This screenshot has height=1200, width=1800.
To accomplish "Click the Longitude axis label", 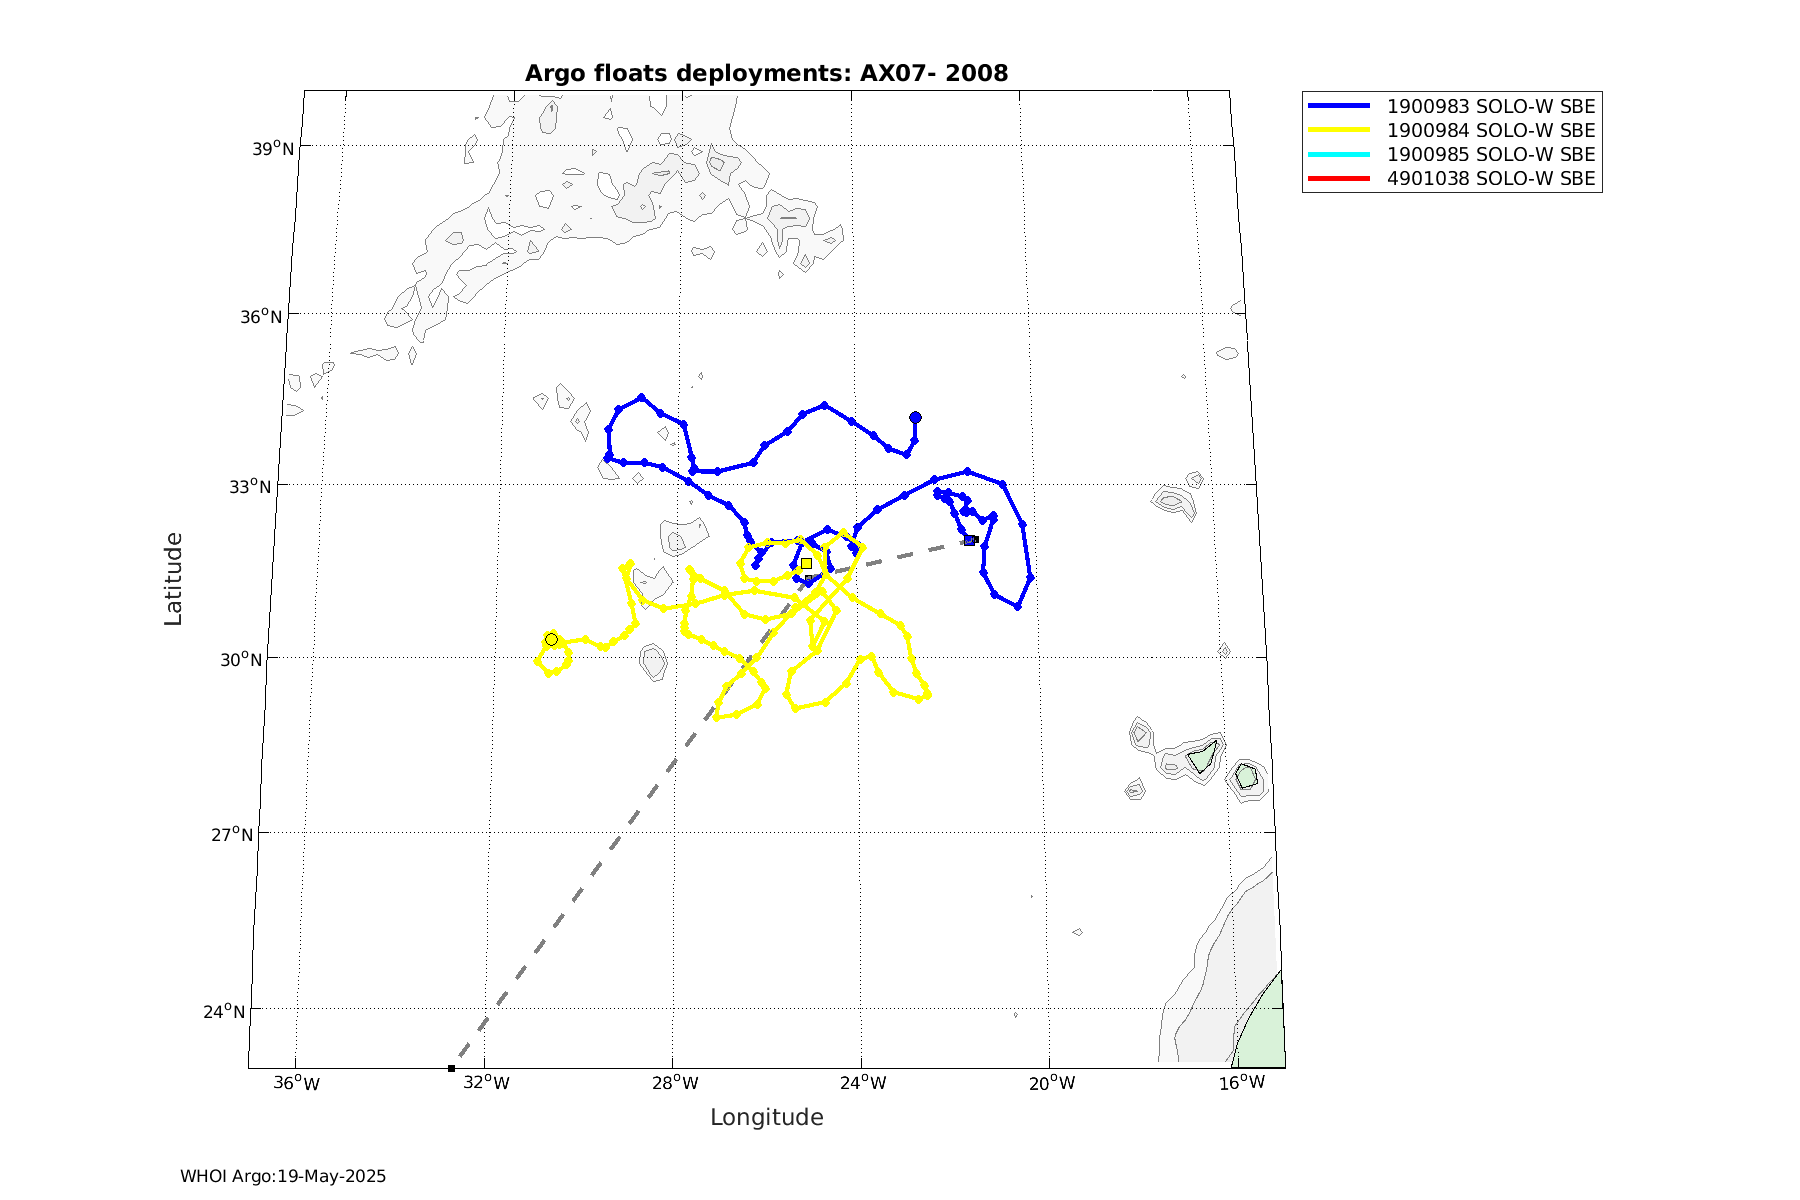I will pos(767,1117).
